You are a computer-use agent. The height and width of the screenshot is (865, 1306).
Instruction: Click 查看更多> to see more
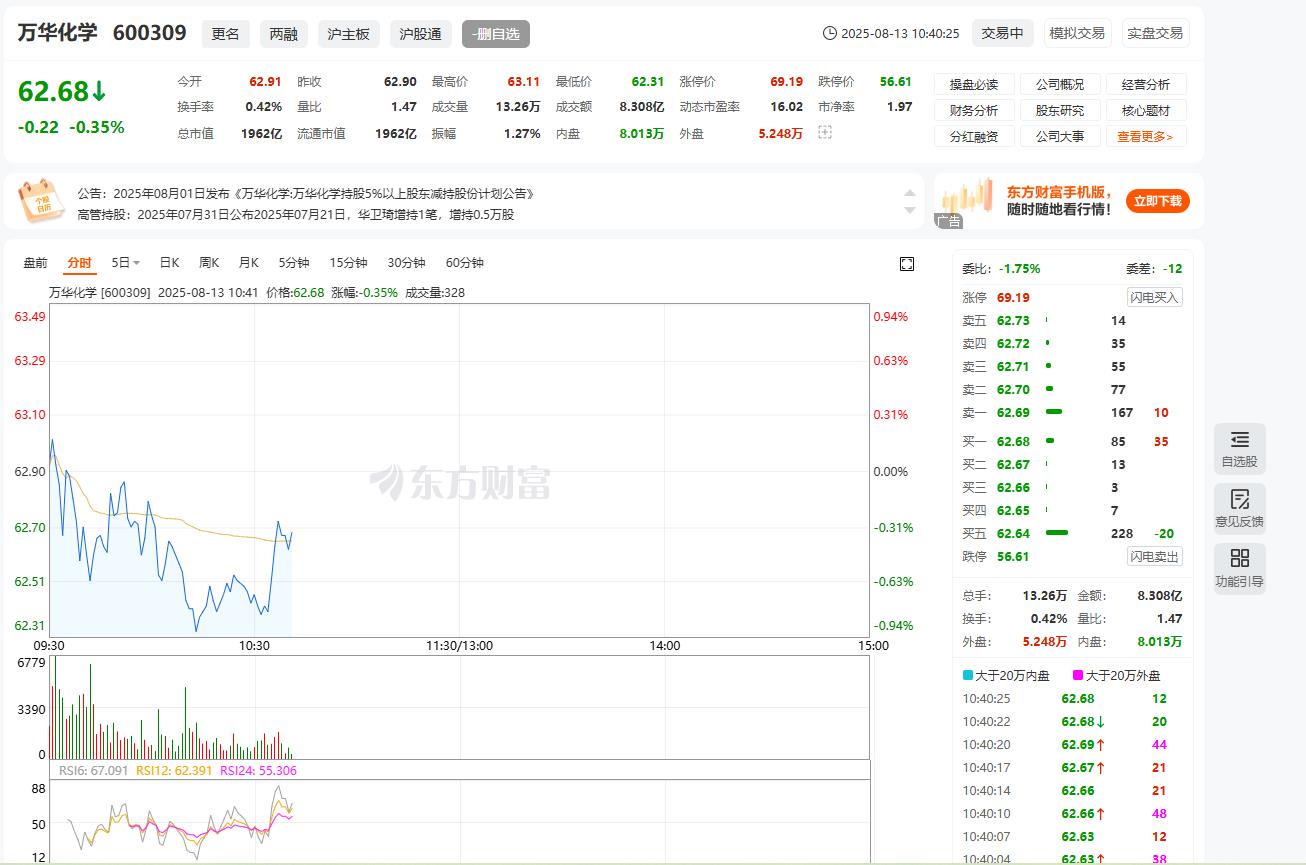(1146, 136)
